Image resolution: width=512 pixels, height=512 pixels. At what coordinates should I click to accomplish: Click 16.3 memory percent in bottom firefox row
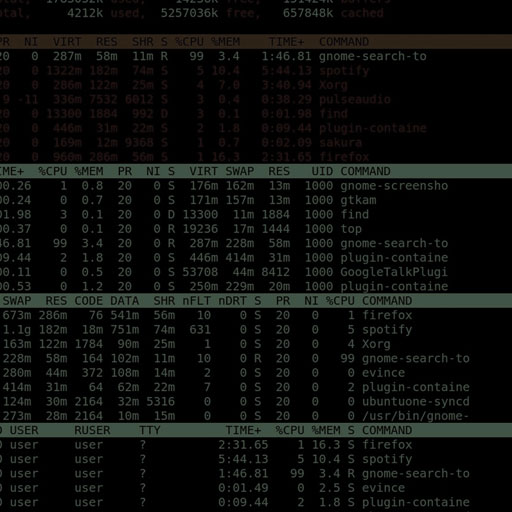pyautogui.click(x=326, y=445)
